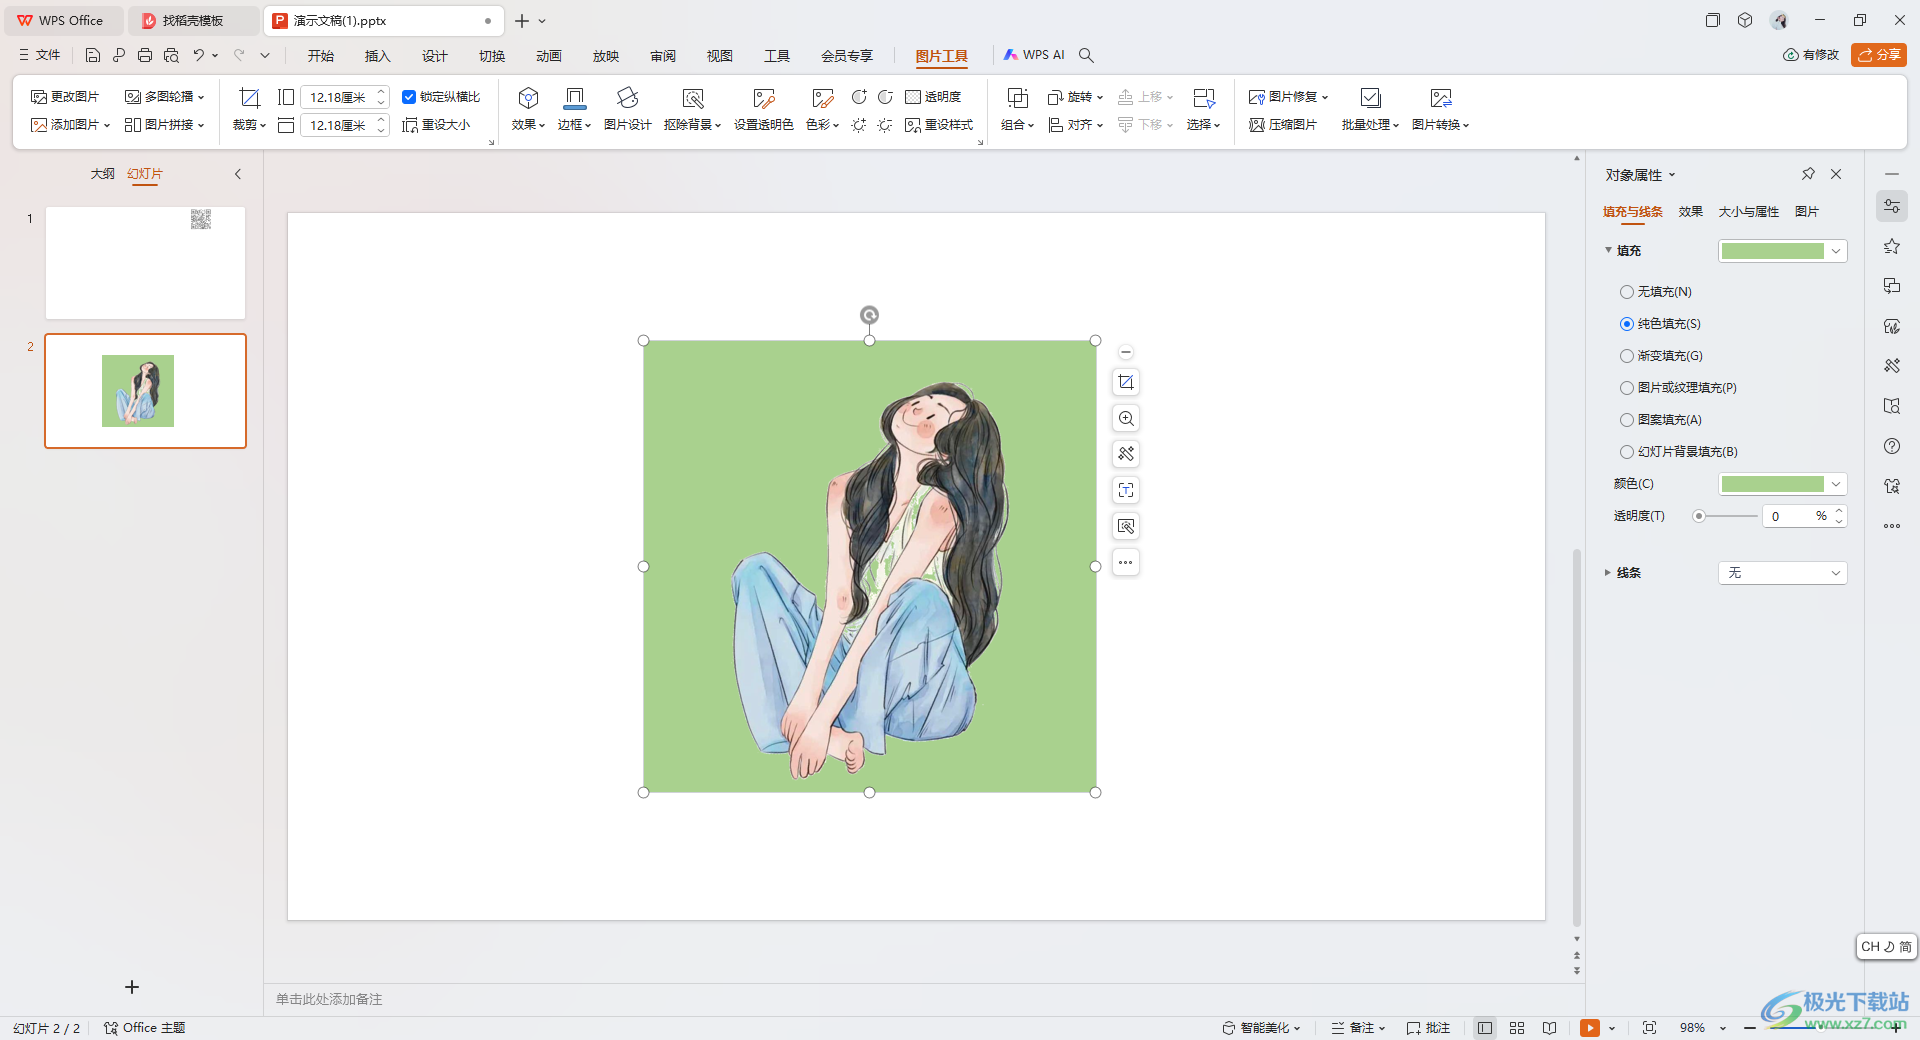Image resolution: width=1920 pixels, height=1040 pixels.
Task: Click the floating more options ellipsis
Action: [x=1126, y=562]
